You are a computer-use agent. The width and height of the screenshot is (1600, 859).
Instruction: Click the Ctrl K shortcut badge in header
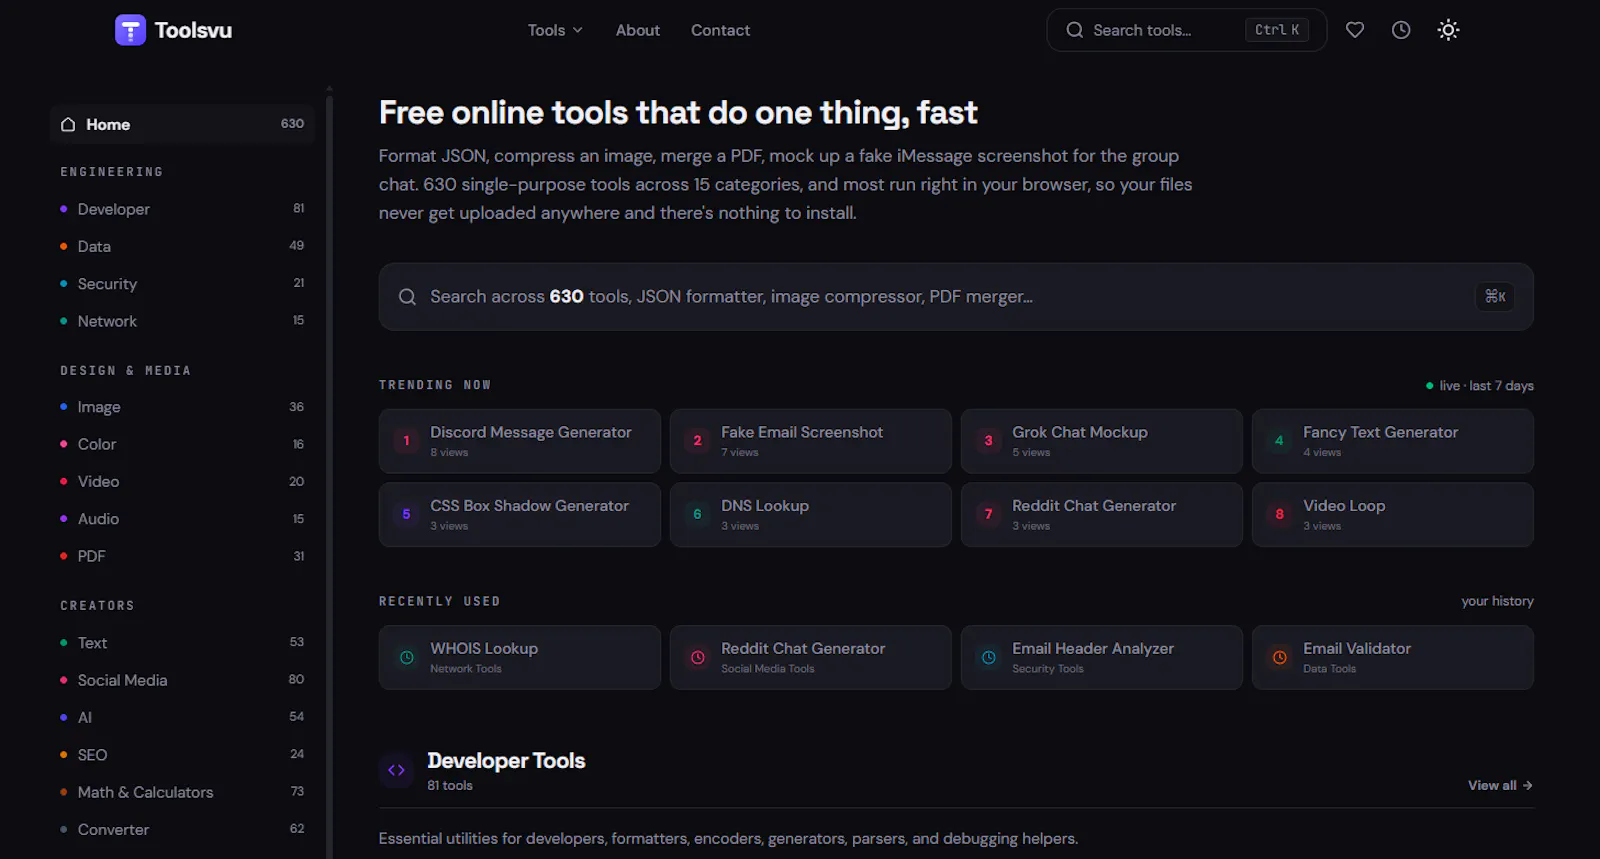coord(1277,30)
